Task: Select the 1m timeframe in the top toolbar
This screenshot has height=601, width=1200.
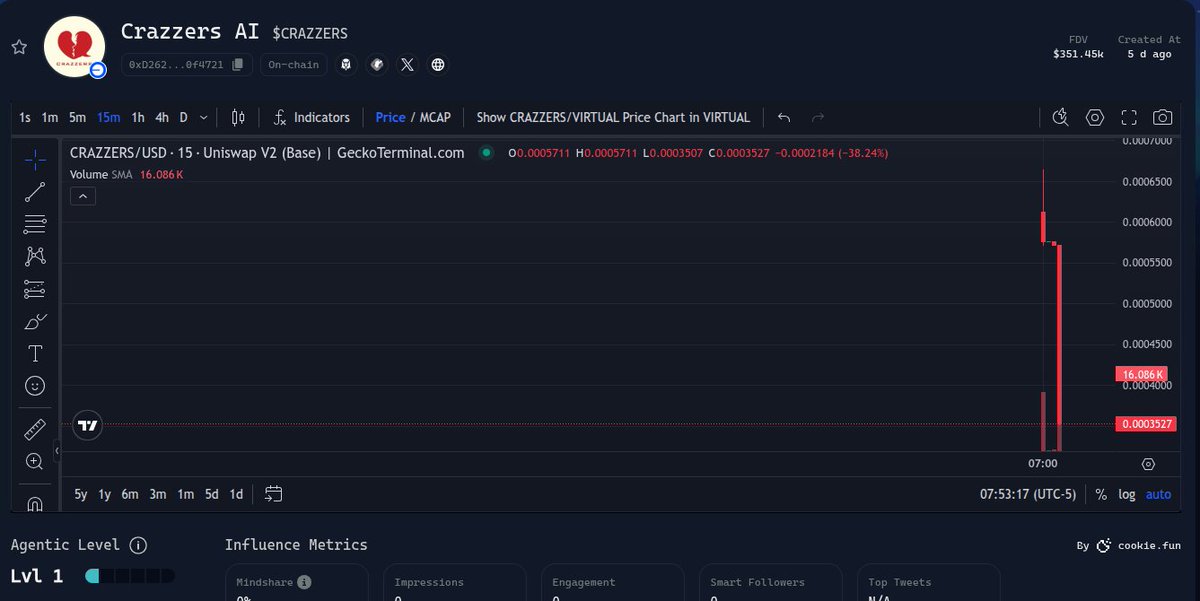Action: point(49,117)
